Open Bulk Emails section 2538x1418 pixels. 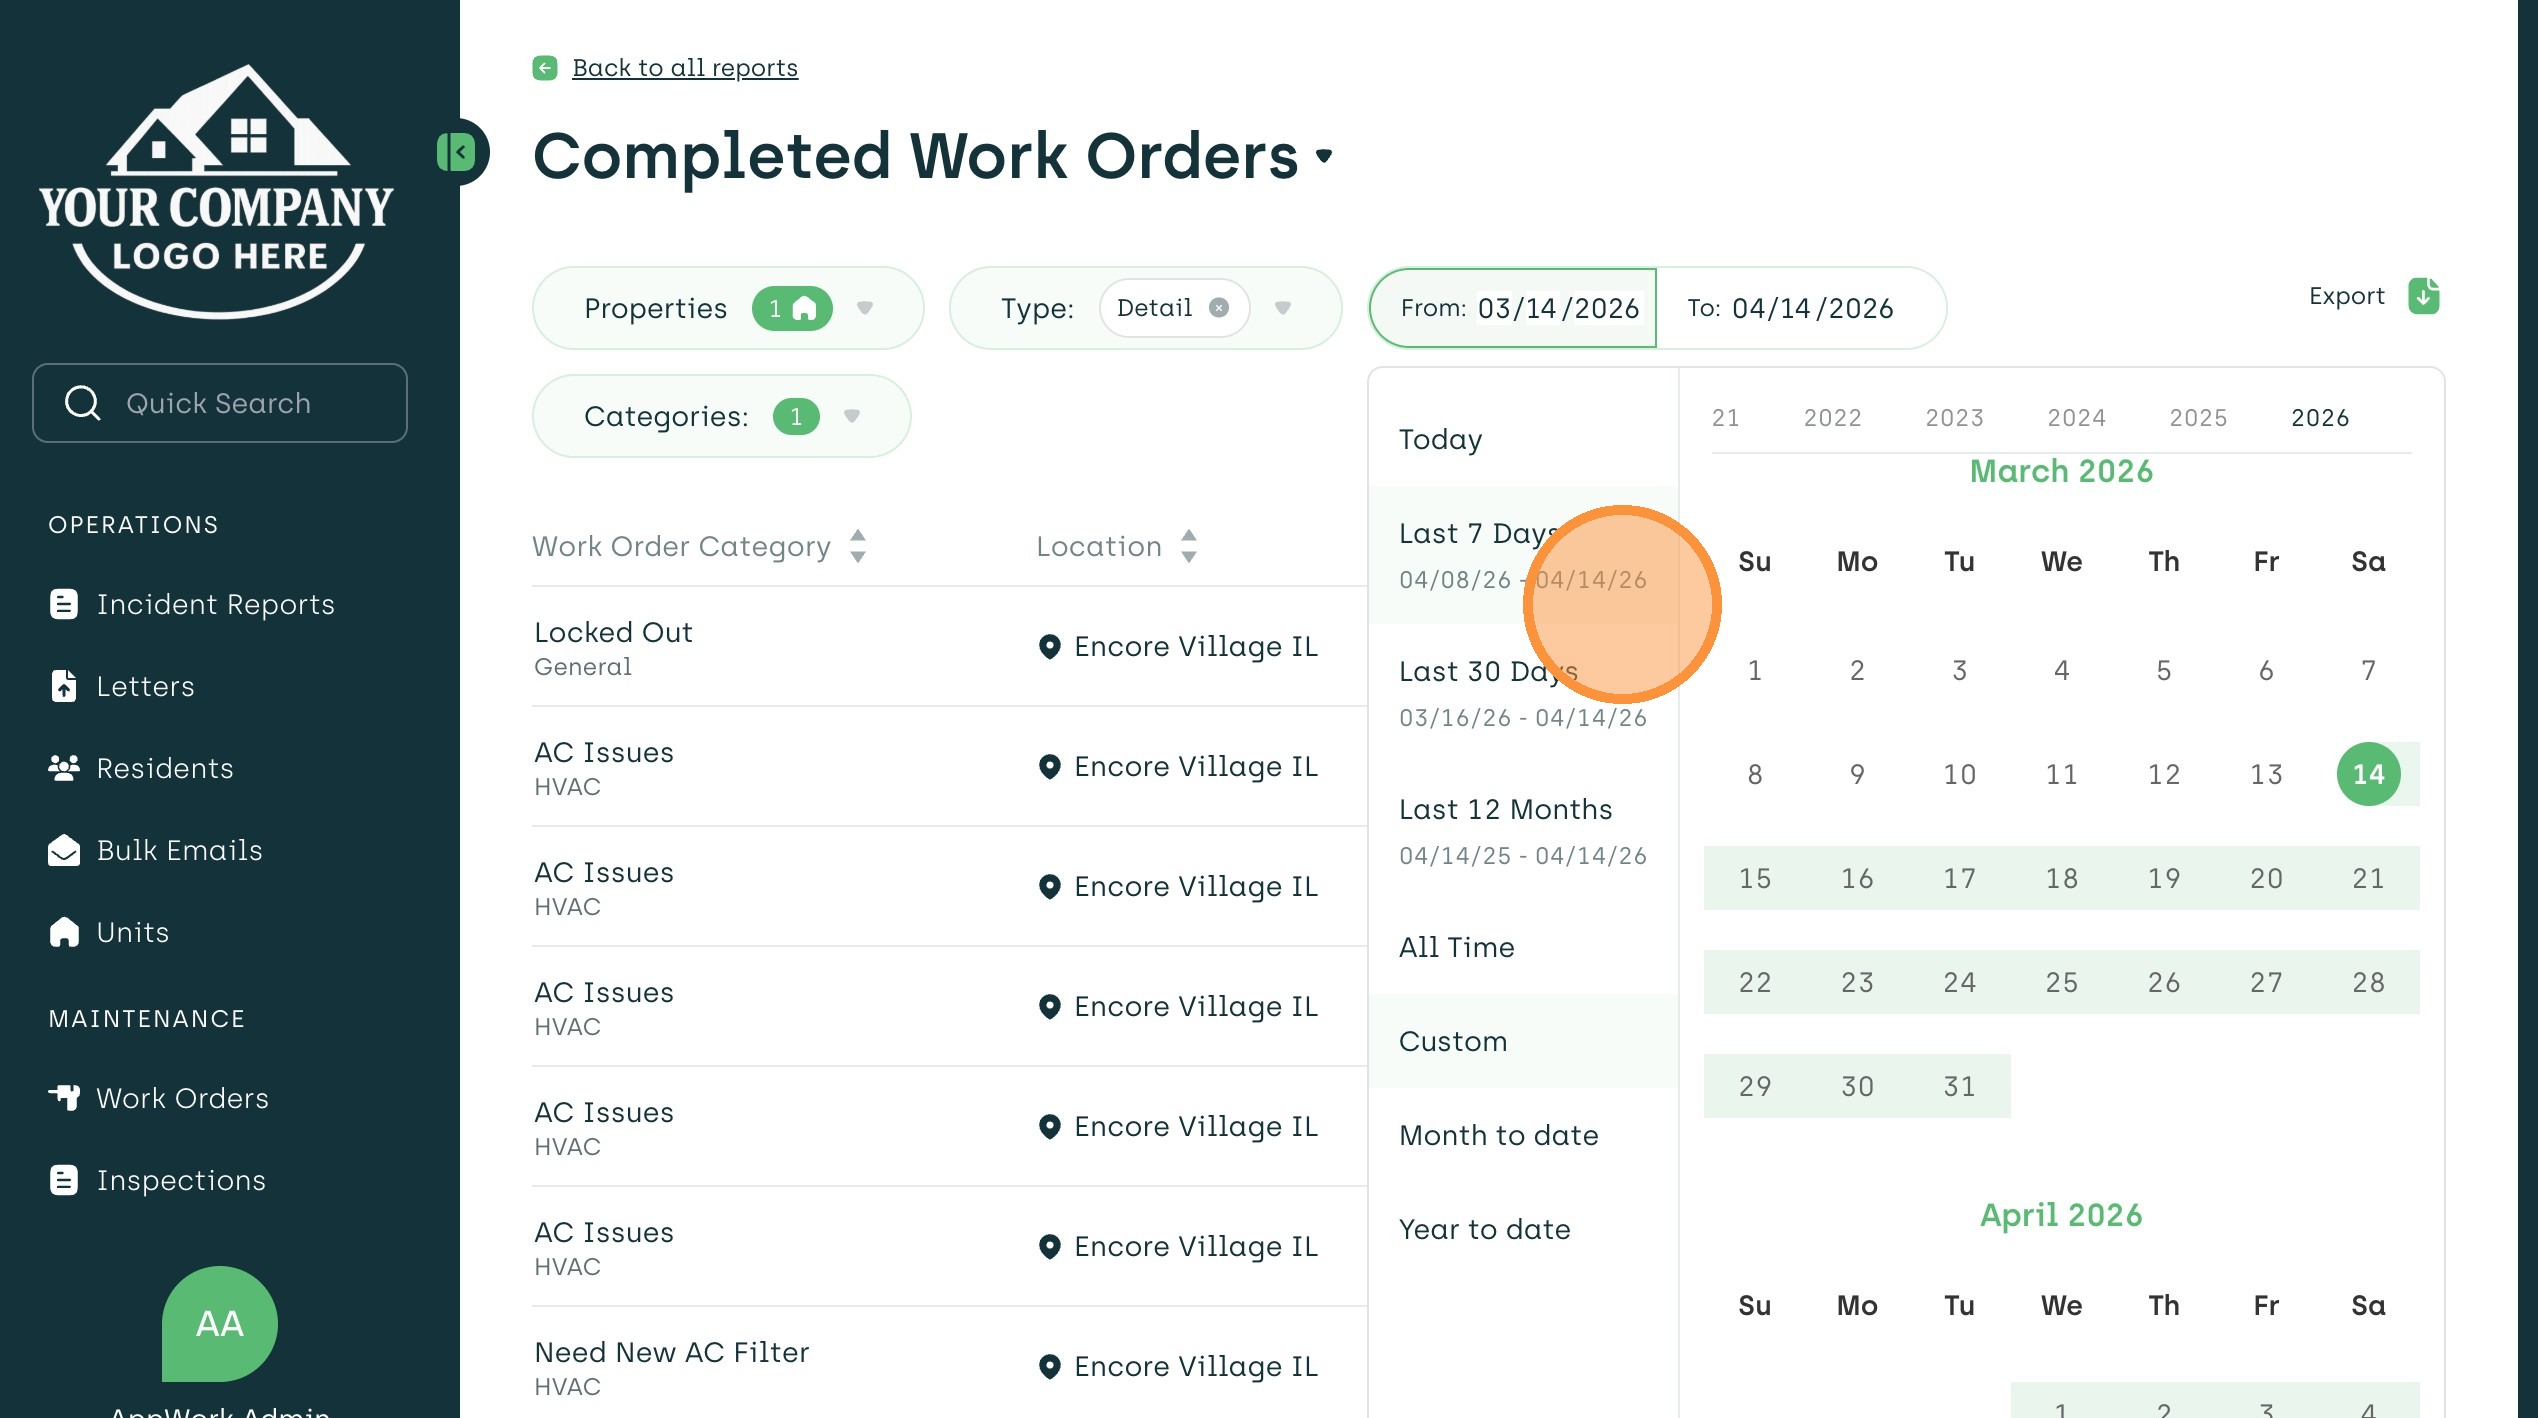tap(179, 850)
